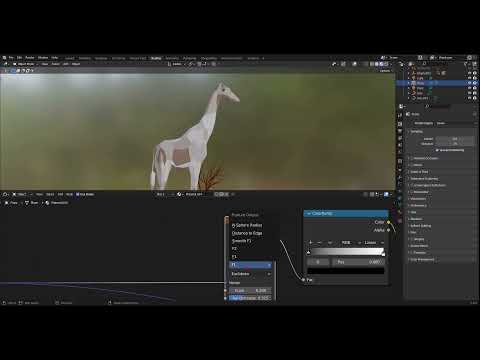
Task: Choose F2 feature option in list
Action: (x=234, y=249)
